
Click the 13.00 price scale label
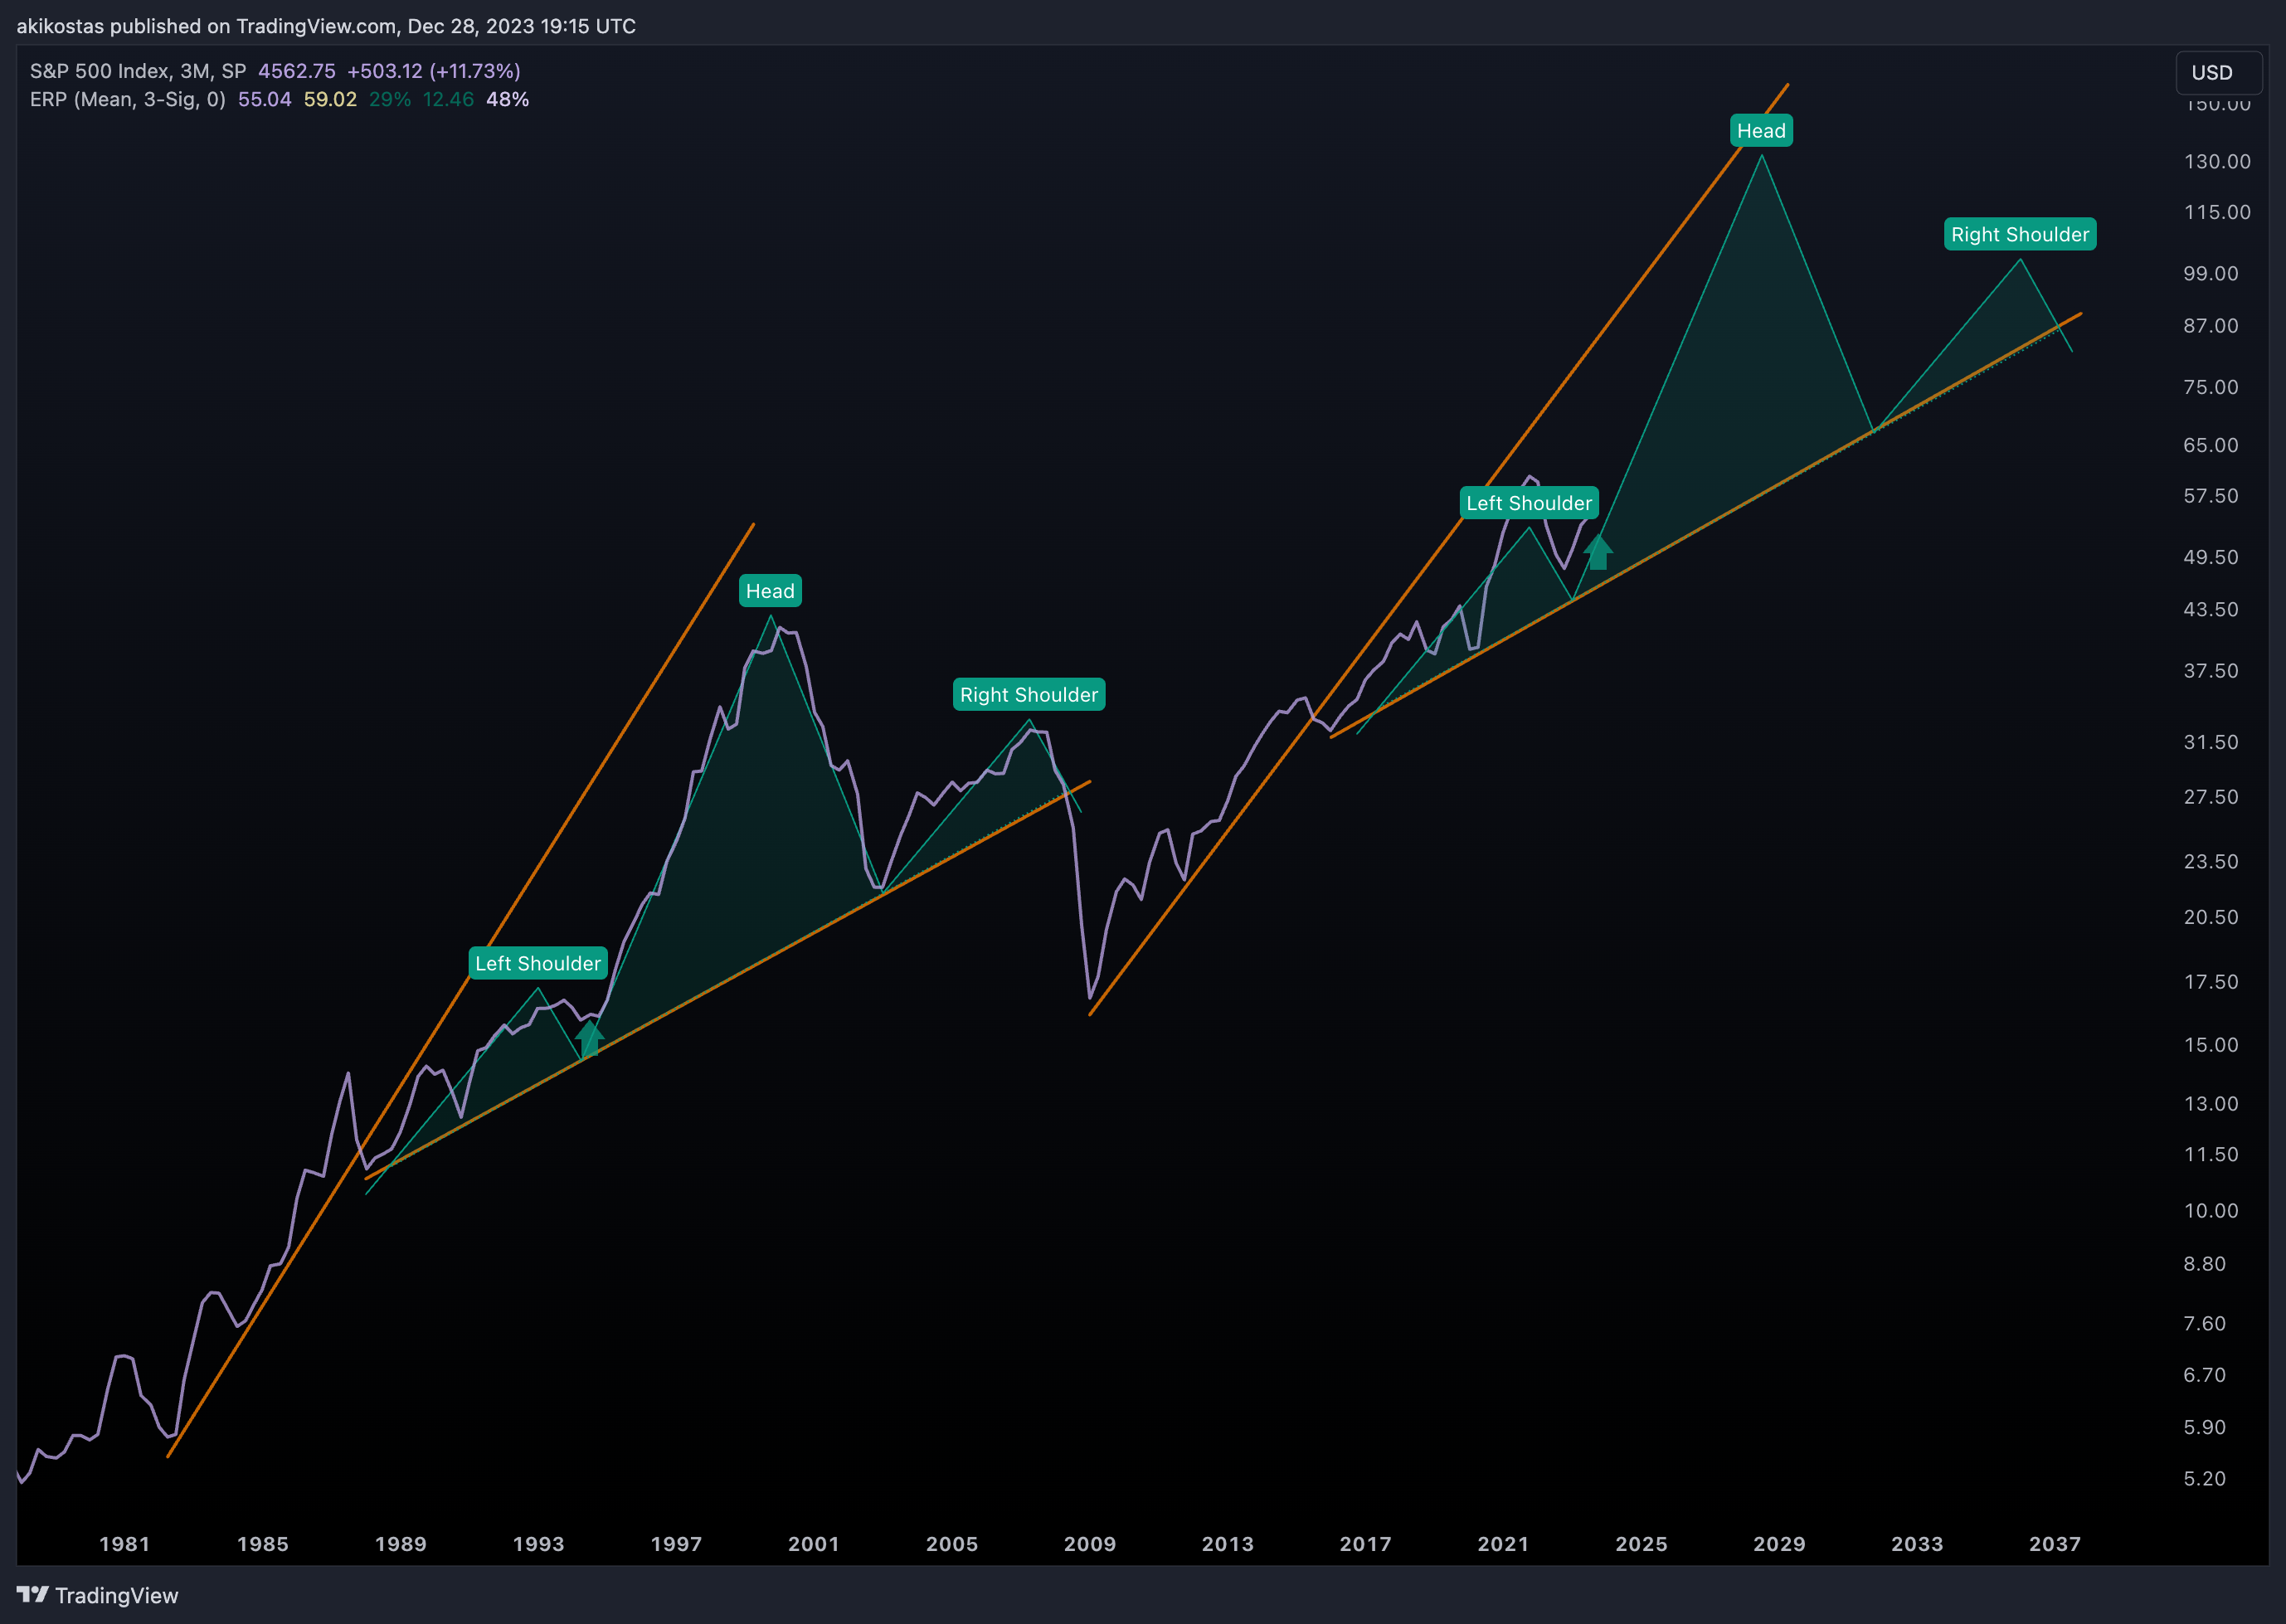point(2211,1104)
